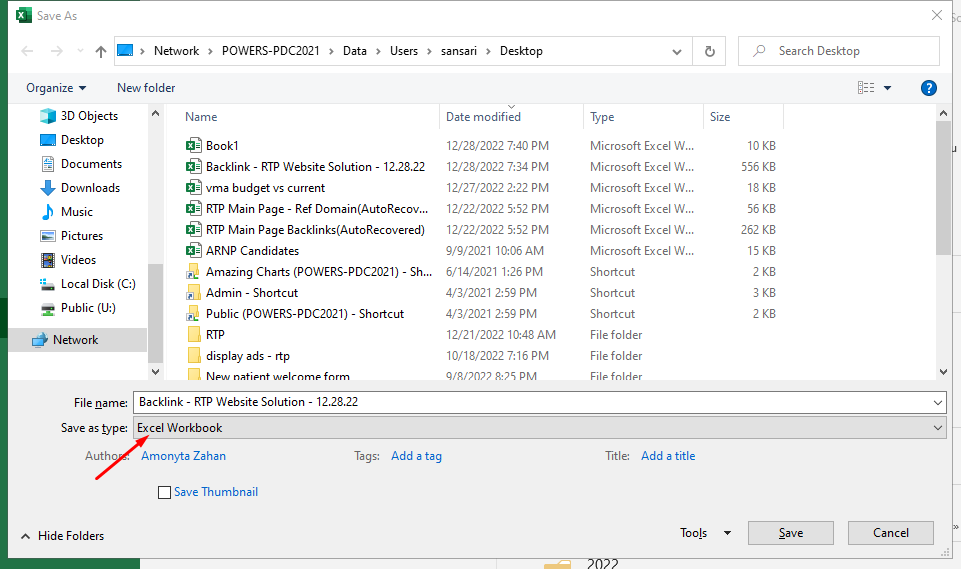The width and height of the screenshot is (961, 569).
Task: Open Local Disk (C:) in navigation pane
Action: 88,283
